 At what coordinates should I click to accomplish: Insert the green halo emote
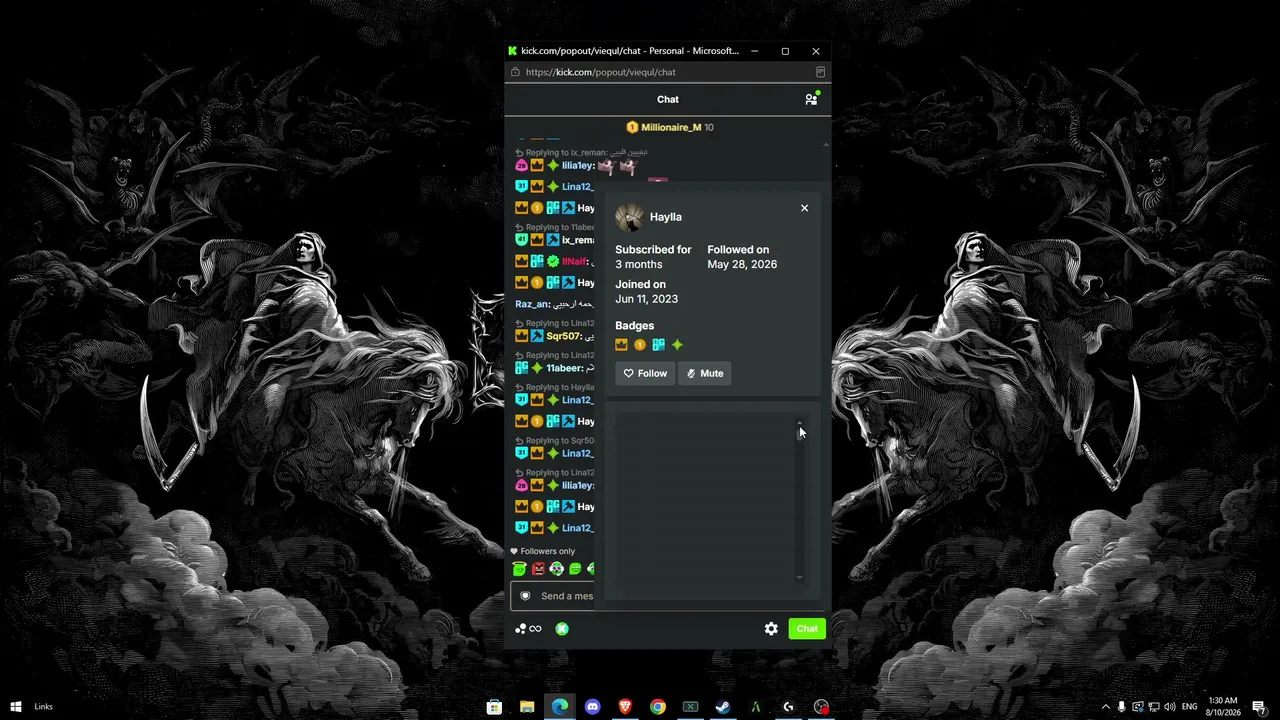coord(519,569)
